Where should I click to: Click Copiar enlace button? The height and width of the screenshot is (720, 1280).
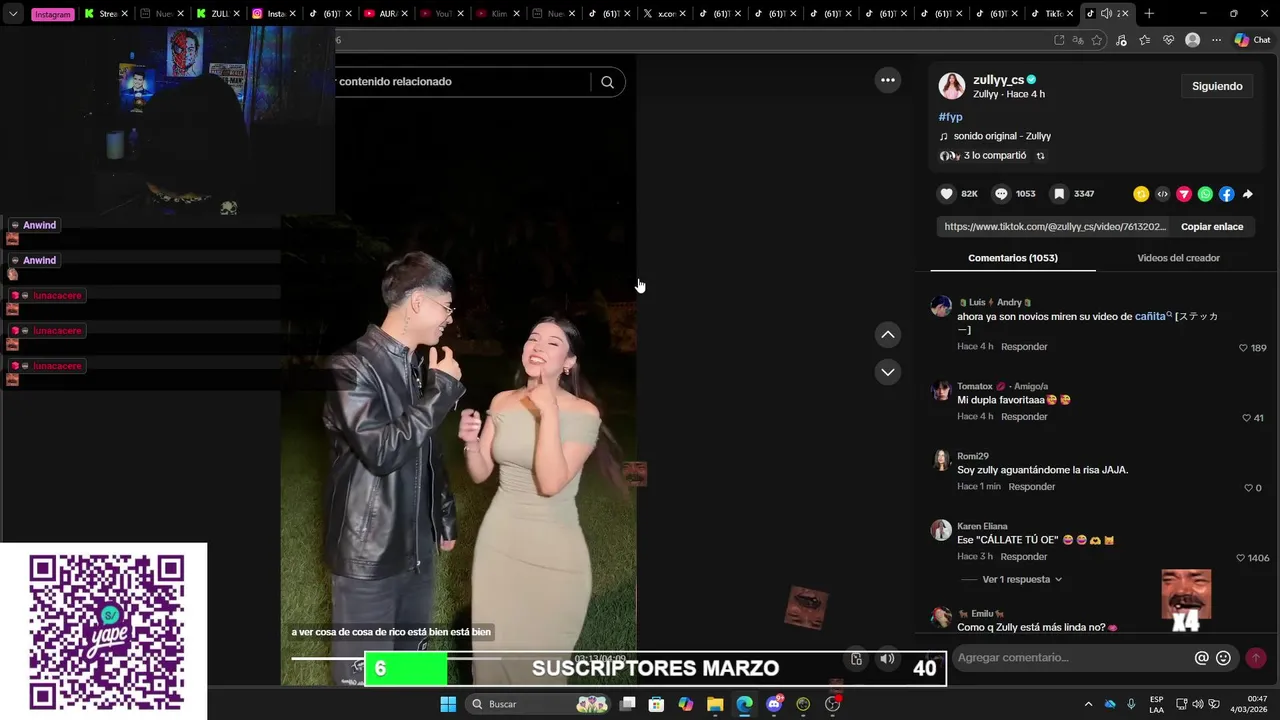click(1212, 227)
